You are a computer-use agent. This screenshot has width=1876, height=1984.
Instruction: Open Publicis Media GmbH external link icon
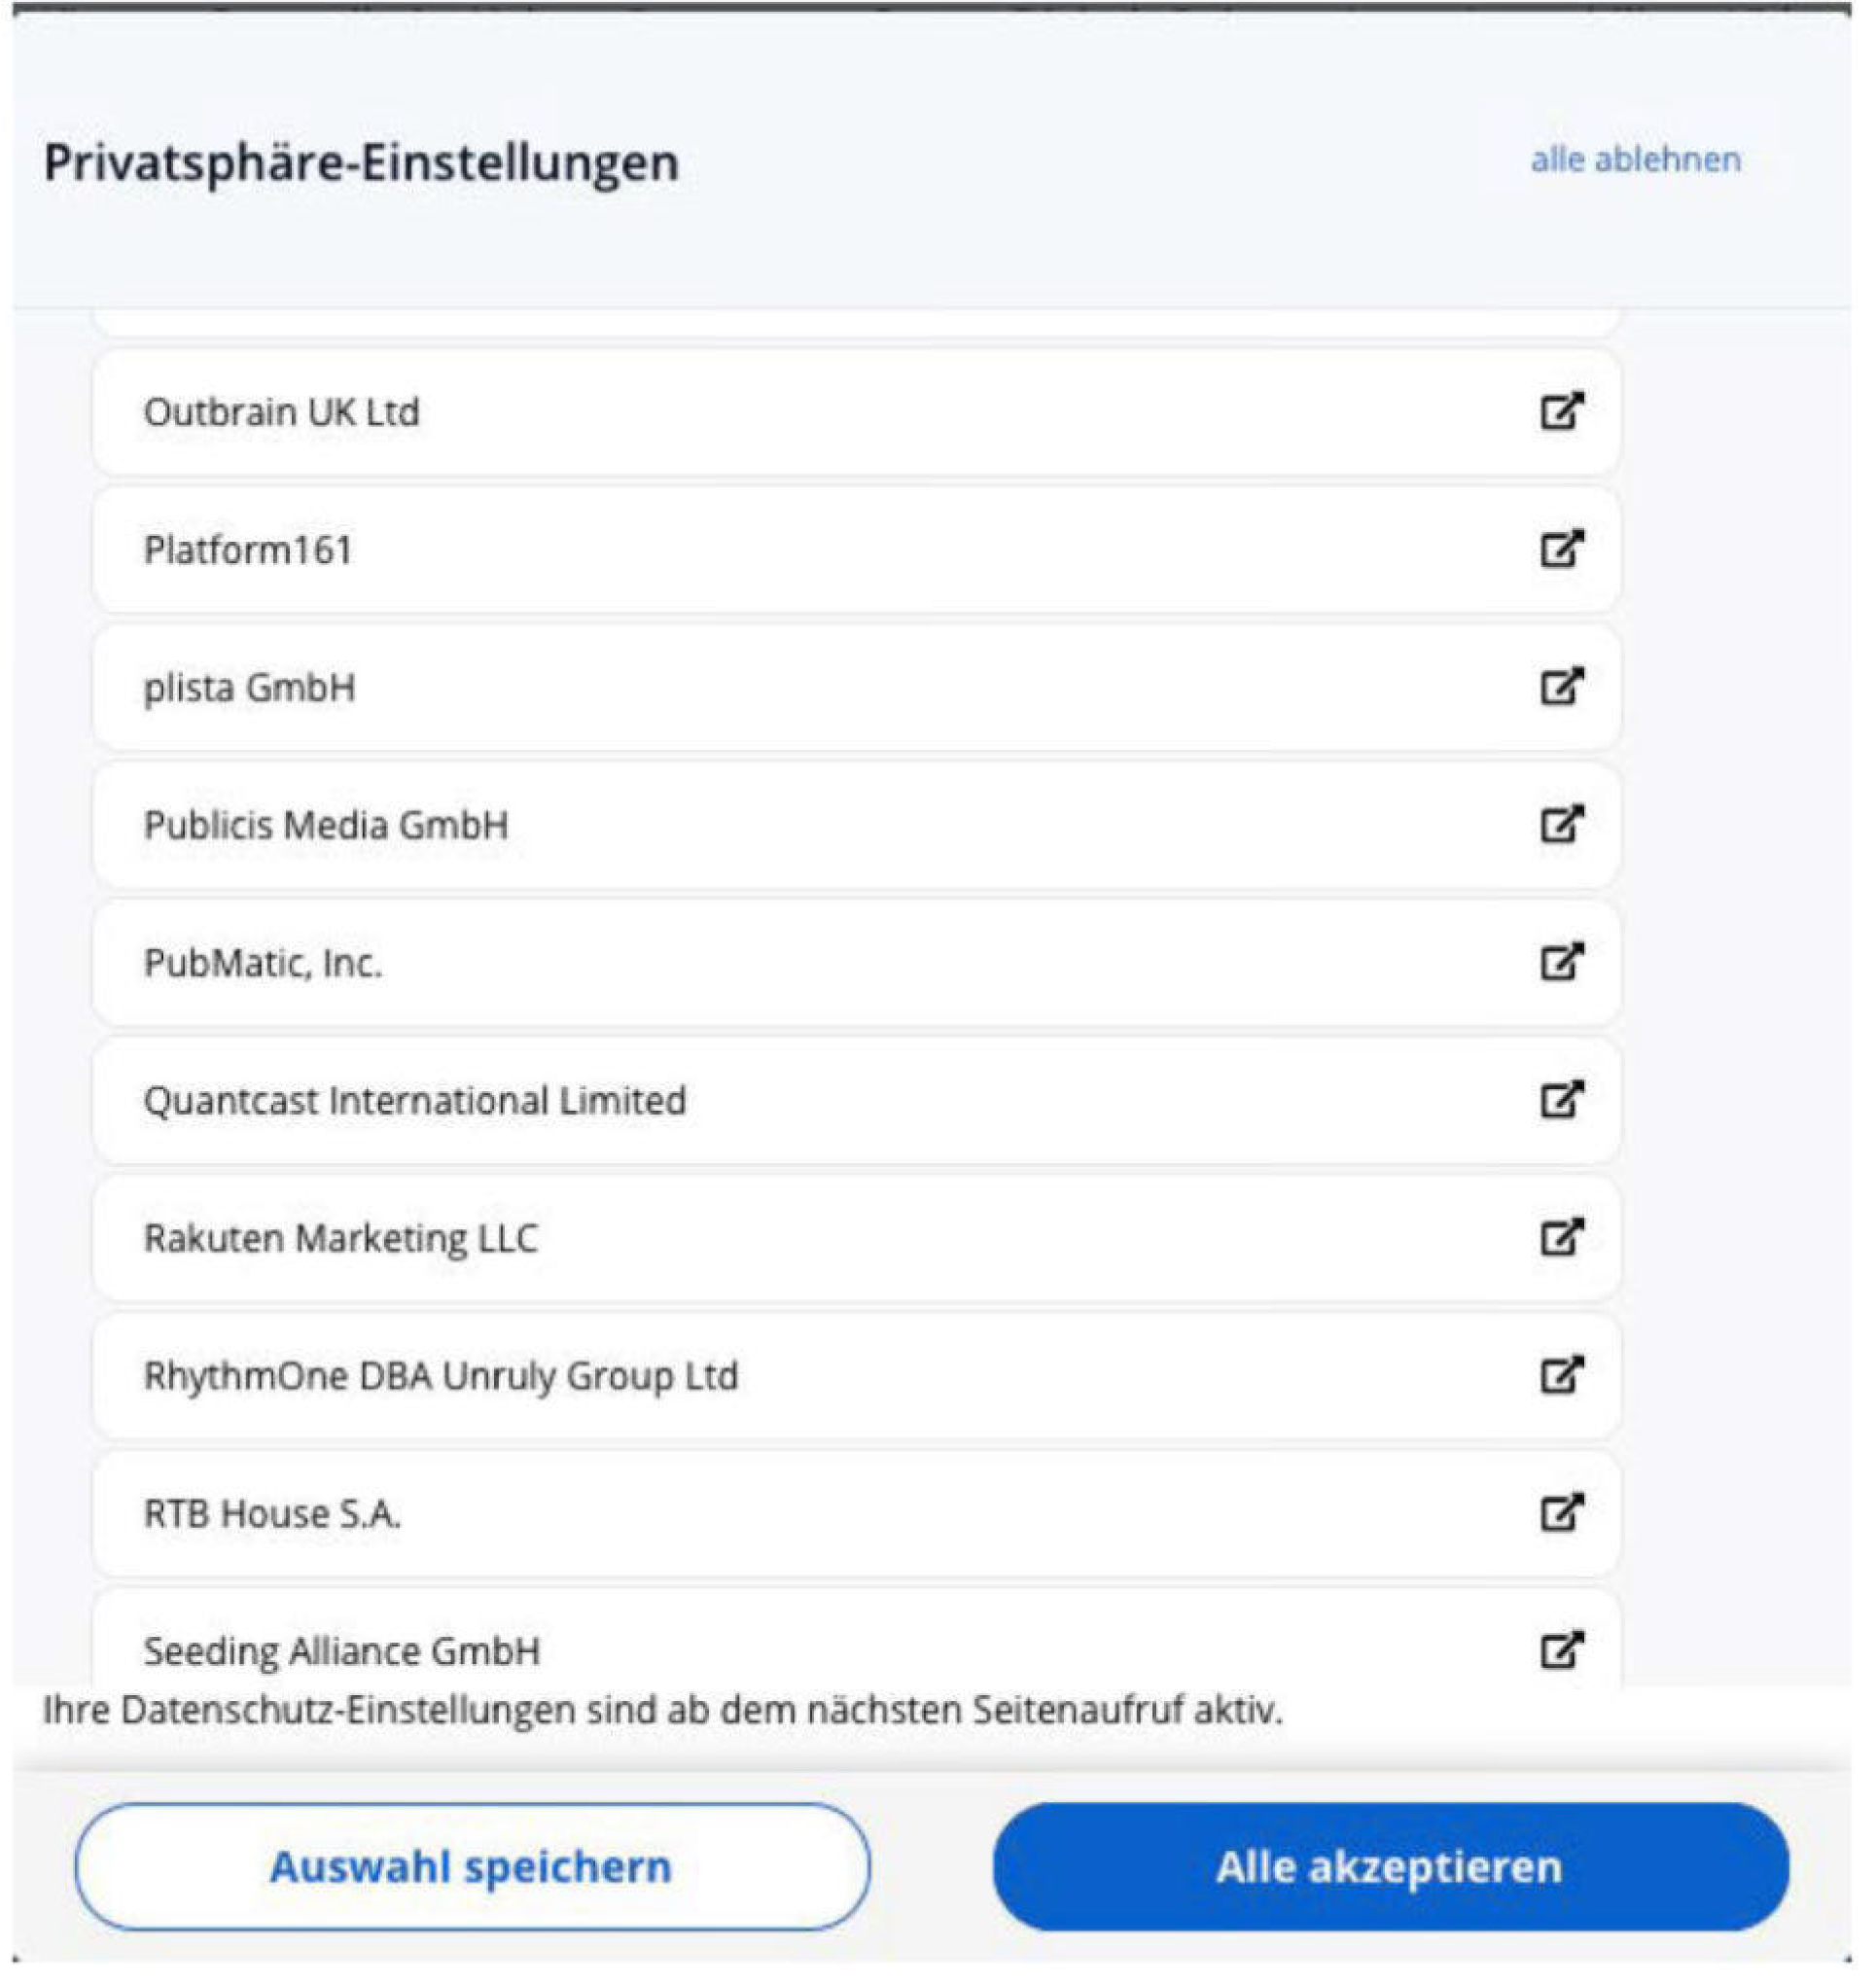1561,824
